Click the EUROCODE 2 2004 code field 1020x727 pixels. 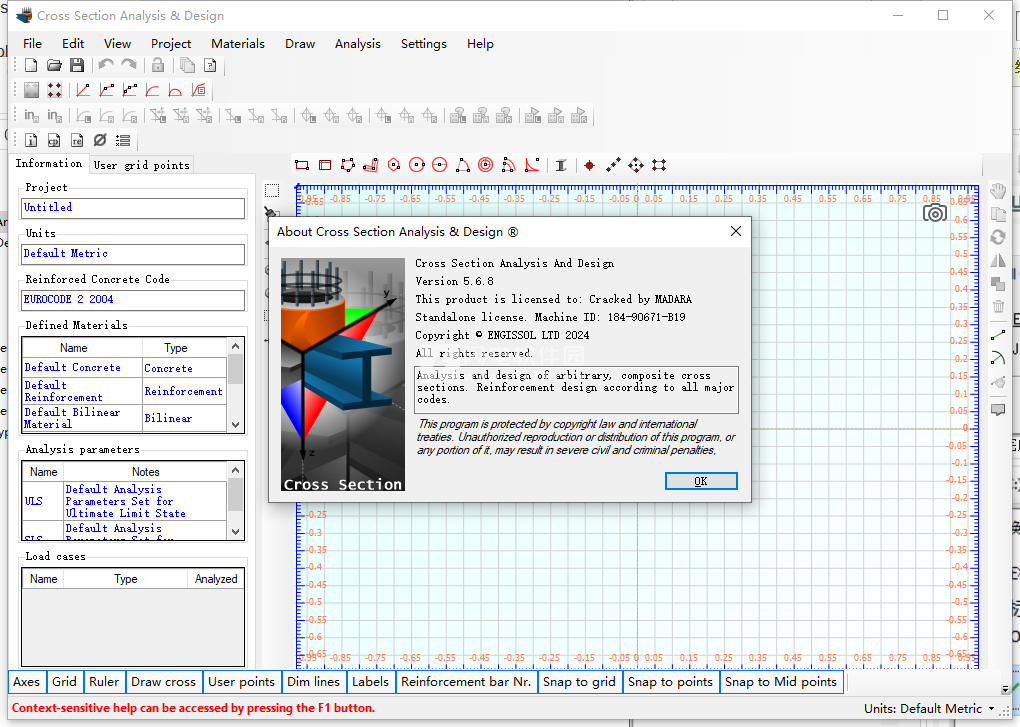tap(133, 300)
